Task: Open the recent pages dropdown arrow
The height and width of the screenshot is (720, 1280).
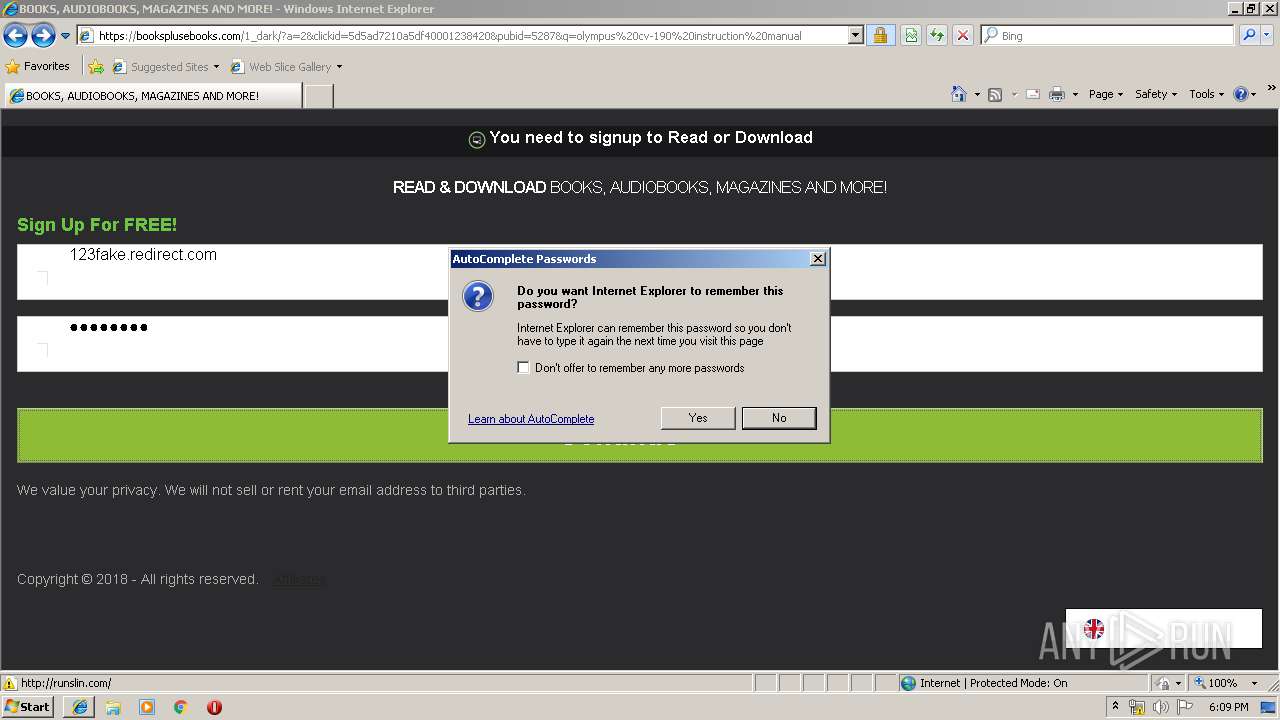Action: click(x=66, y=36)
